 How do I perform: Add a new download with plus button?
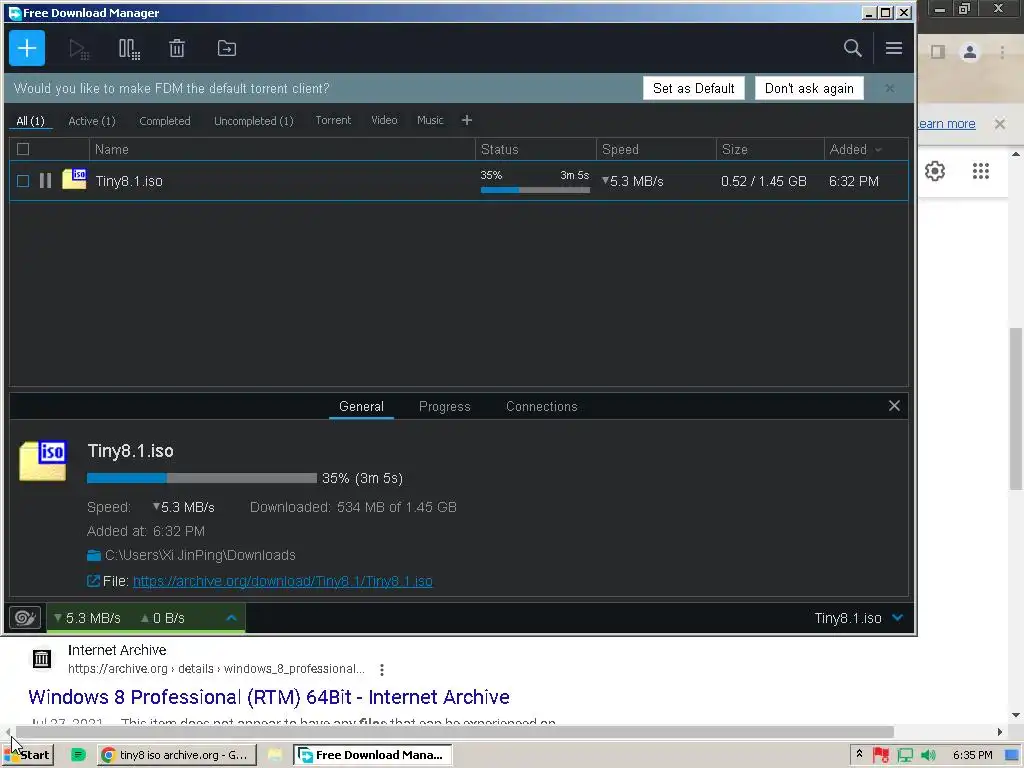[x=27, y=48]
